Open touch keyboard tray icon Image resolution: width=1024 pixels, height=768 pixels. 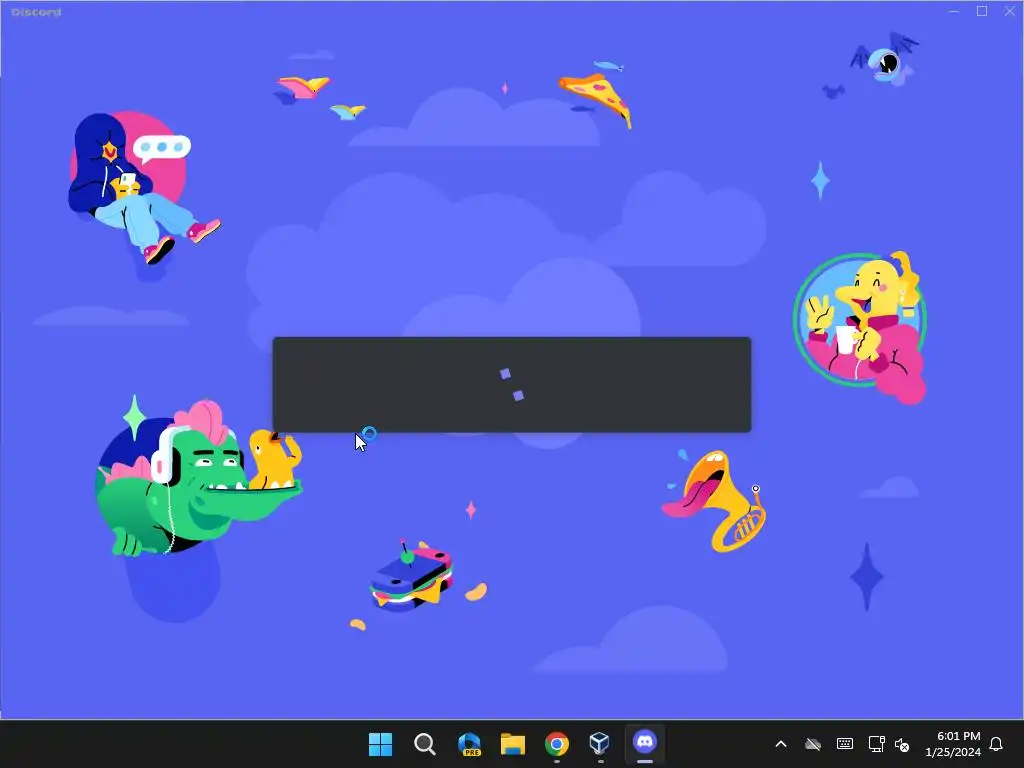844,744
